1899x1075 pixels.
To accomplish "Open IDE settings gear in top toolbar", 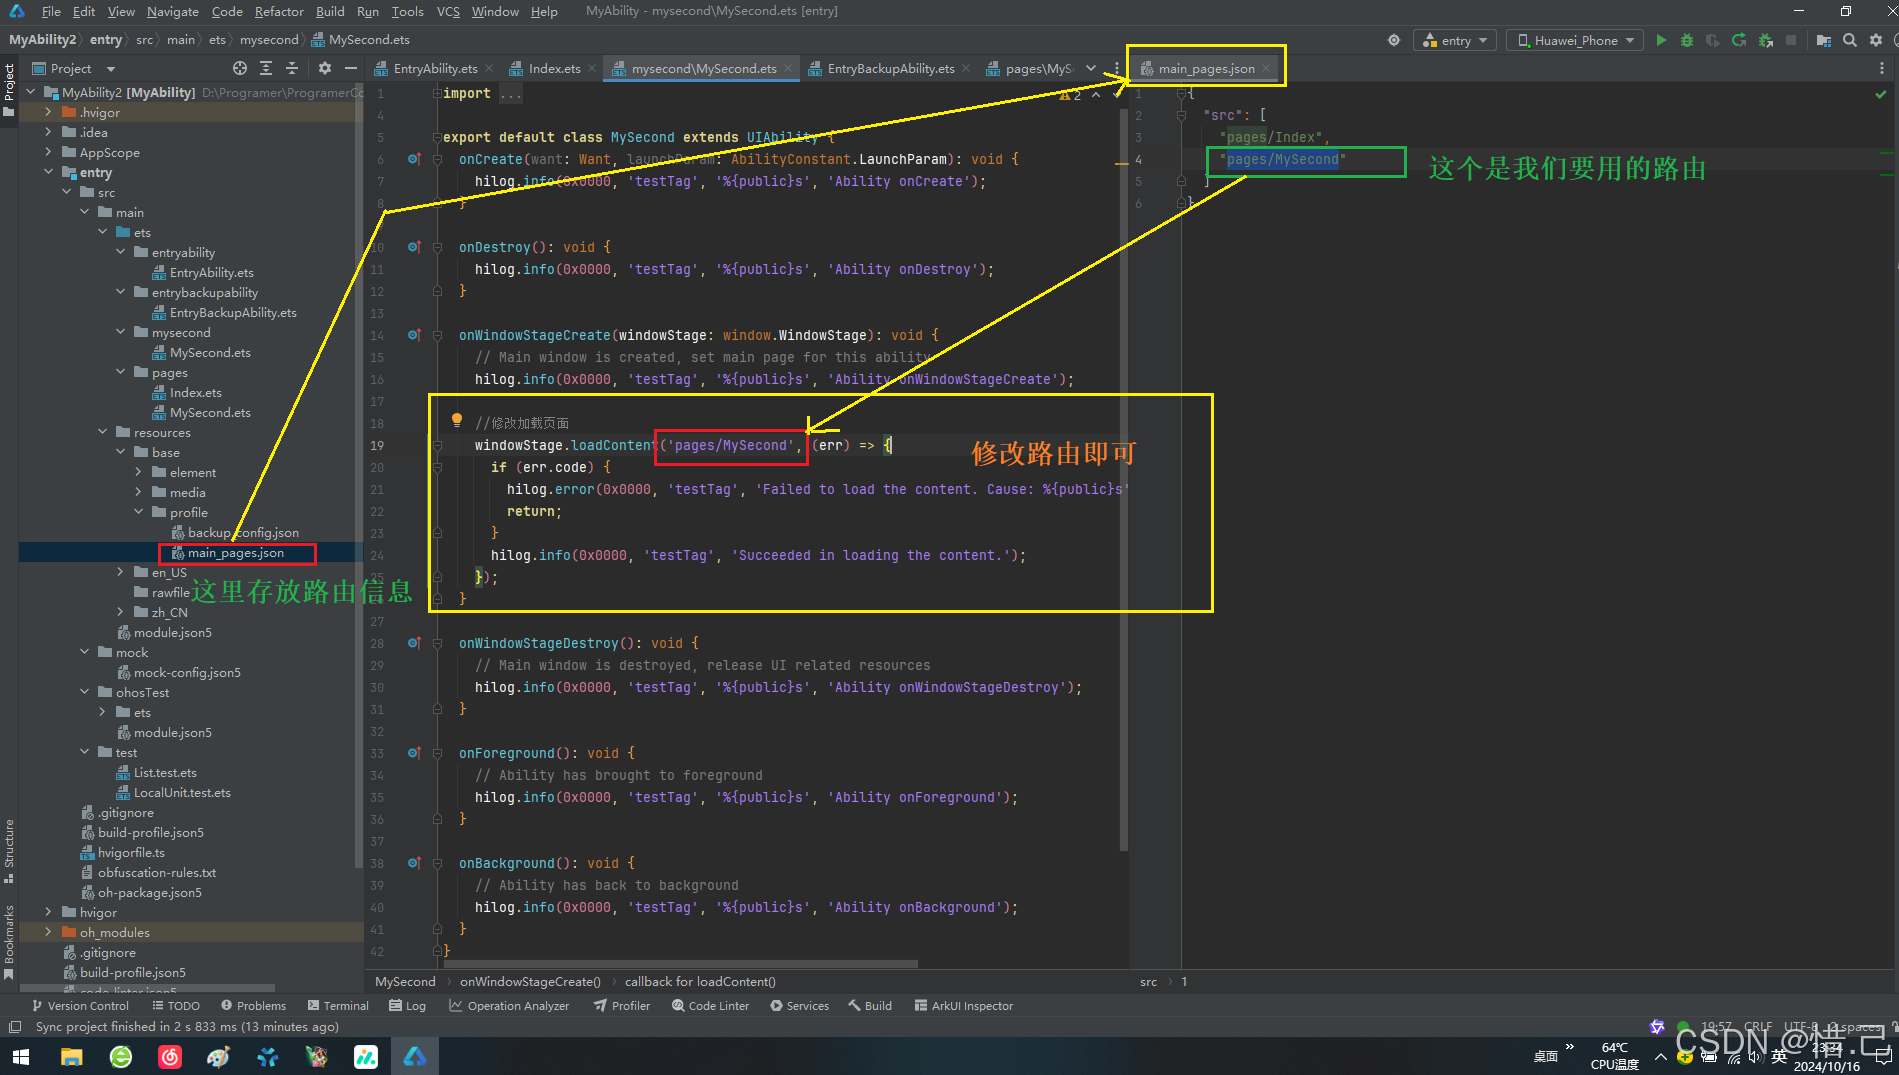I will click(1876, 40).
